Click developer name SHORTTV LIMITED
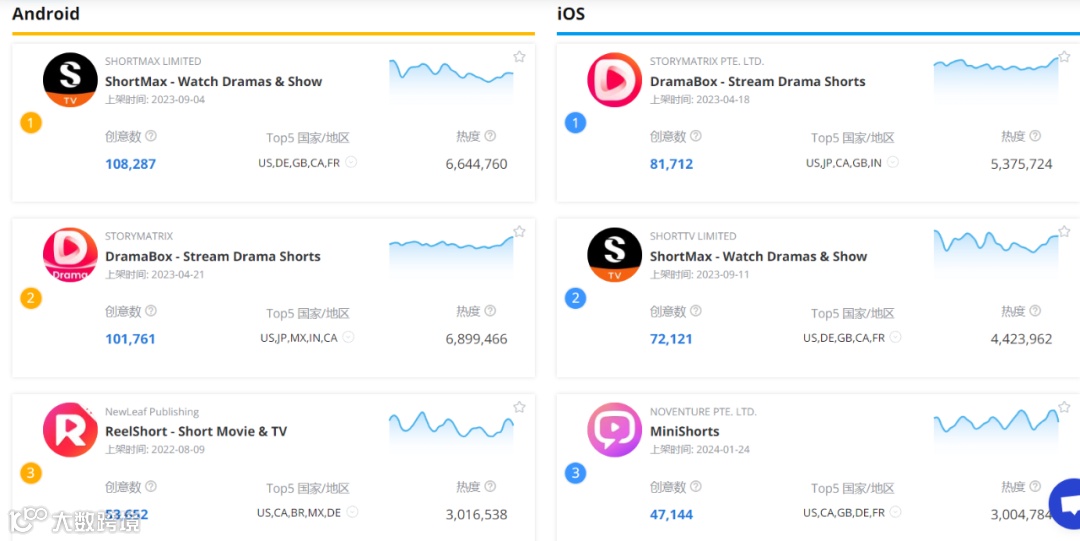 coord(693,236)
